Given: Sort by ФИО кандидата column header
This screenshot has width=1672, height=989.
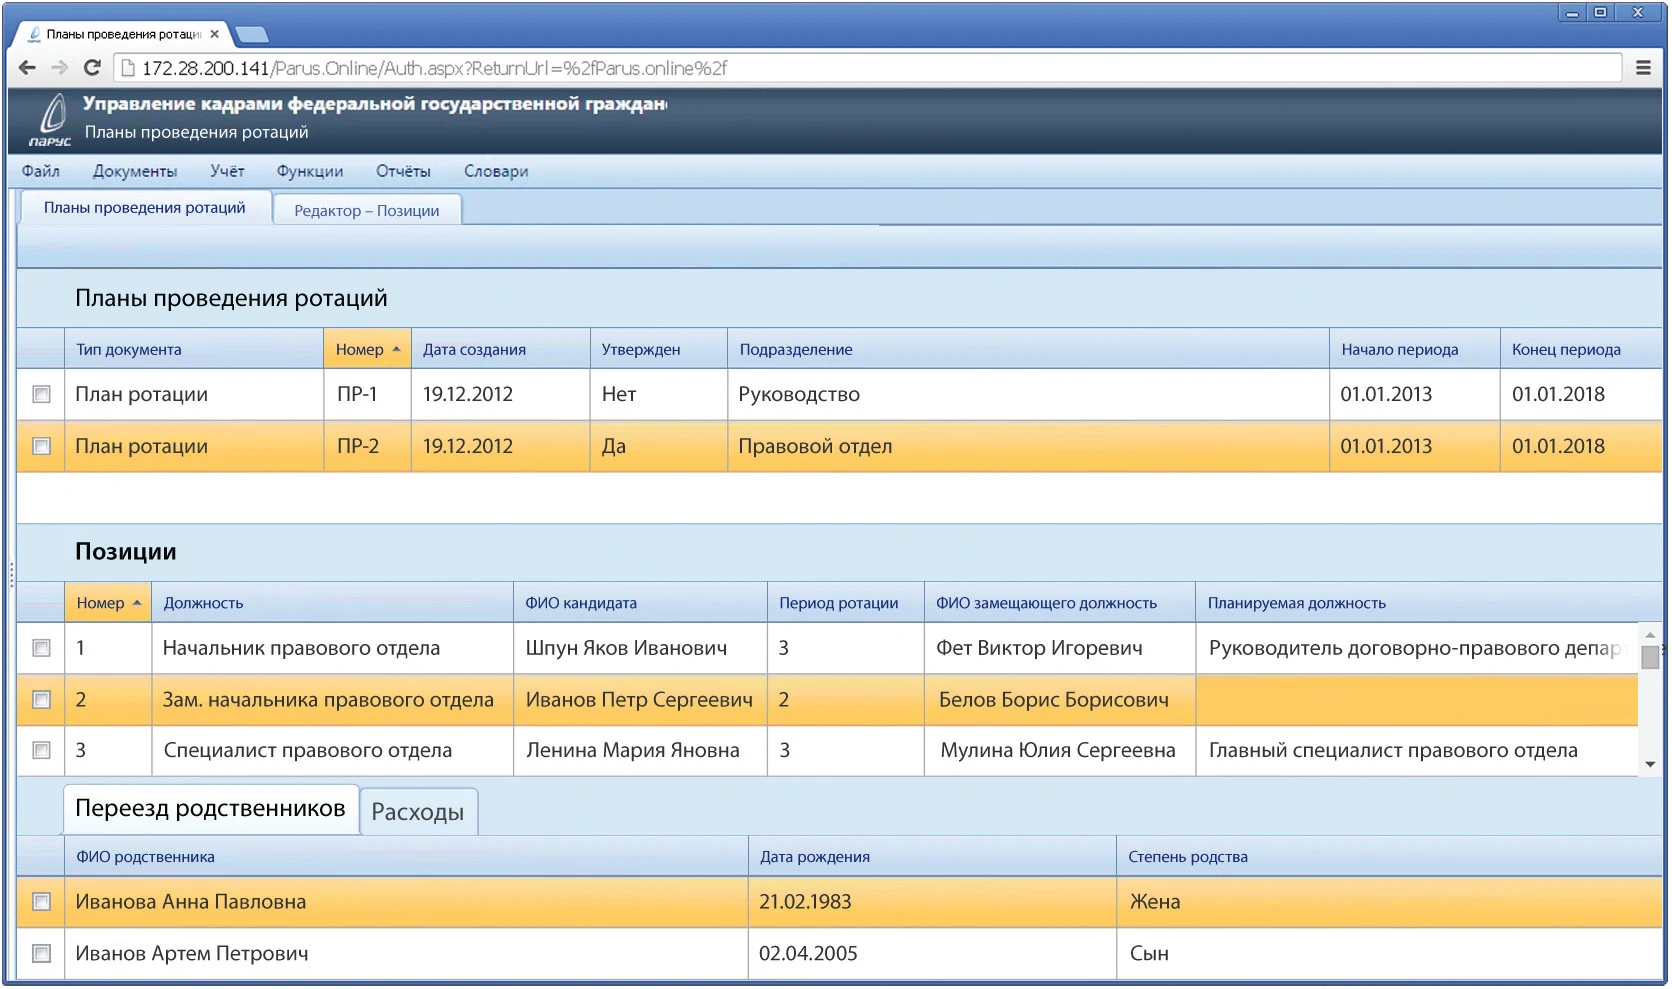Looking at the screenshot, I should tap(640, 603).
